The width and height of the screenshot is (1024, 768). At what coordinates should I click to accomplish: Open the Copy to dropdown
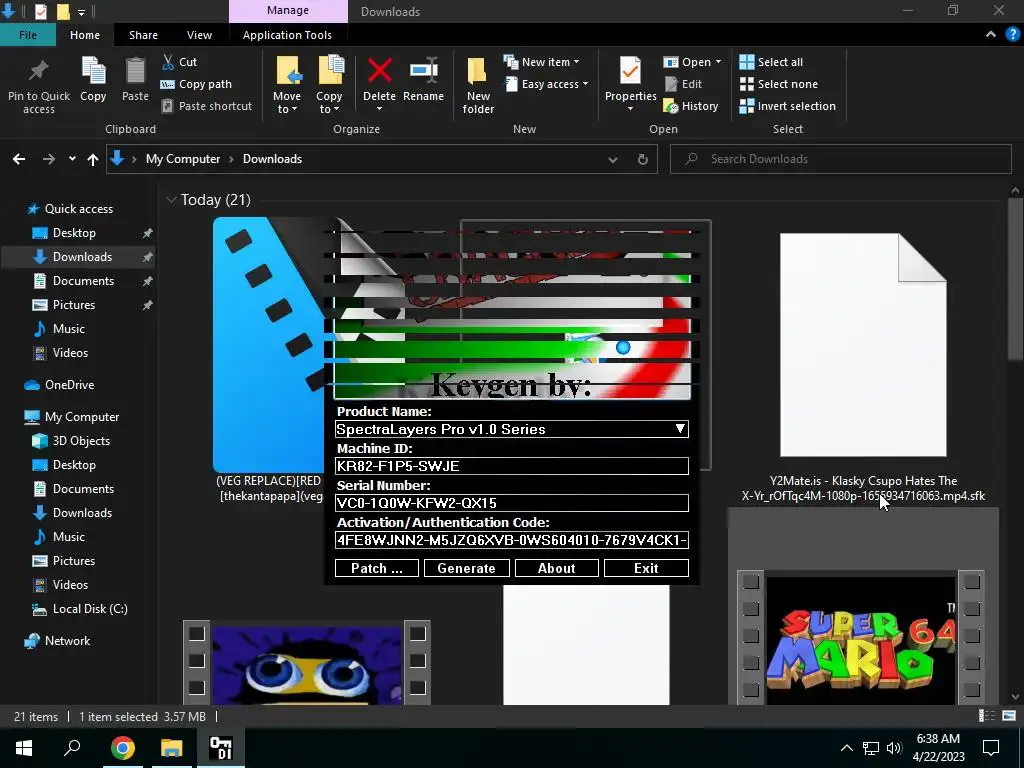click(x=328, y=103)
